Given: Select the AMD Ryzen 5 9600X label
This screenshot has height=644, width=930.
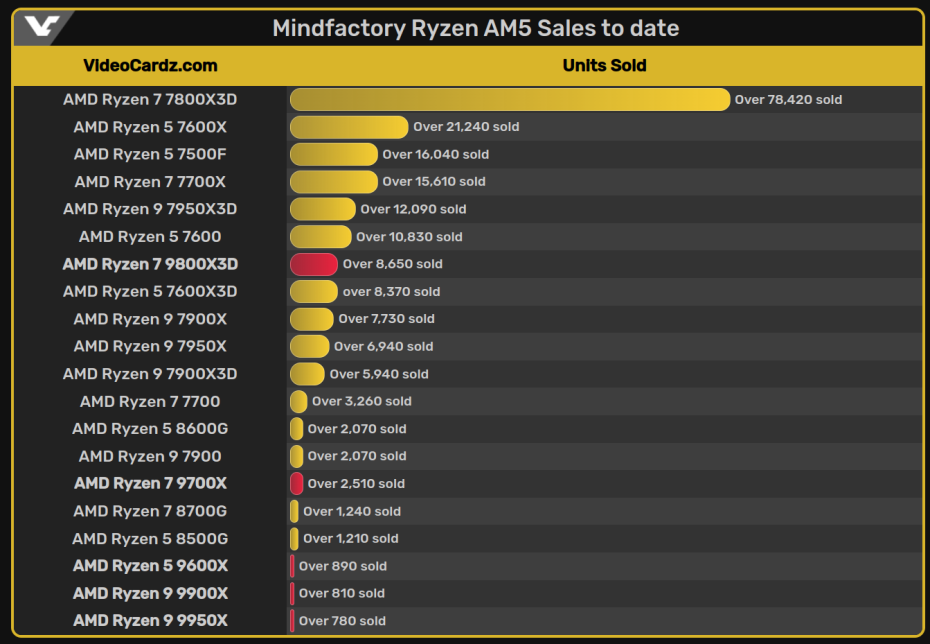Looking at the screenshot, I should (150, 566).
